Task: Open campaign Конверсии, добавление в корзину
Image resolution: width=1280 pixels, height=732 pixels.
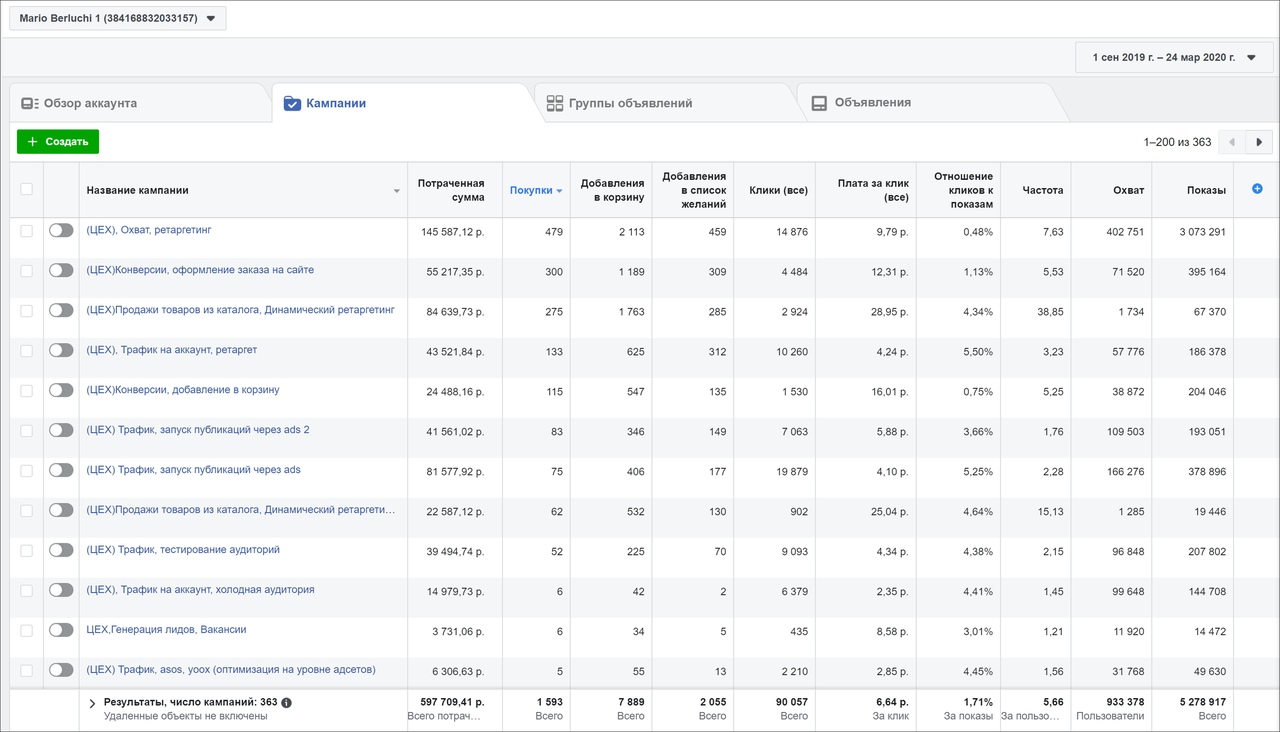Action: pos(183,390)
